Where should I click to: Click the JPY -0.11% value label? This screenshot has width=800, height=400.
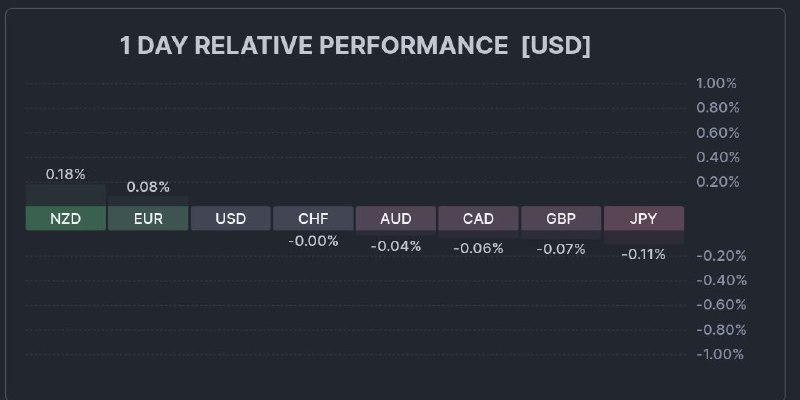point(643,254)
